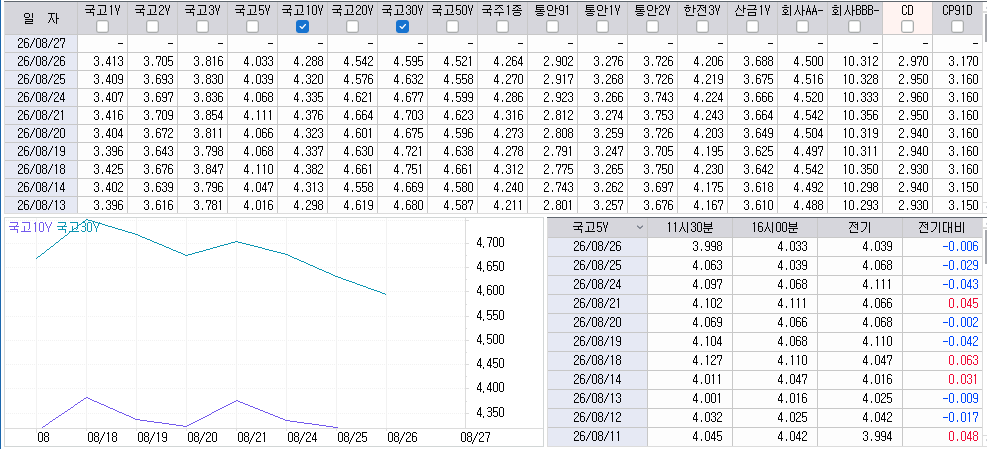Tick the CD column checkbox
The image size is (987, 449).
point(907,26)
